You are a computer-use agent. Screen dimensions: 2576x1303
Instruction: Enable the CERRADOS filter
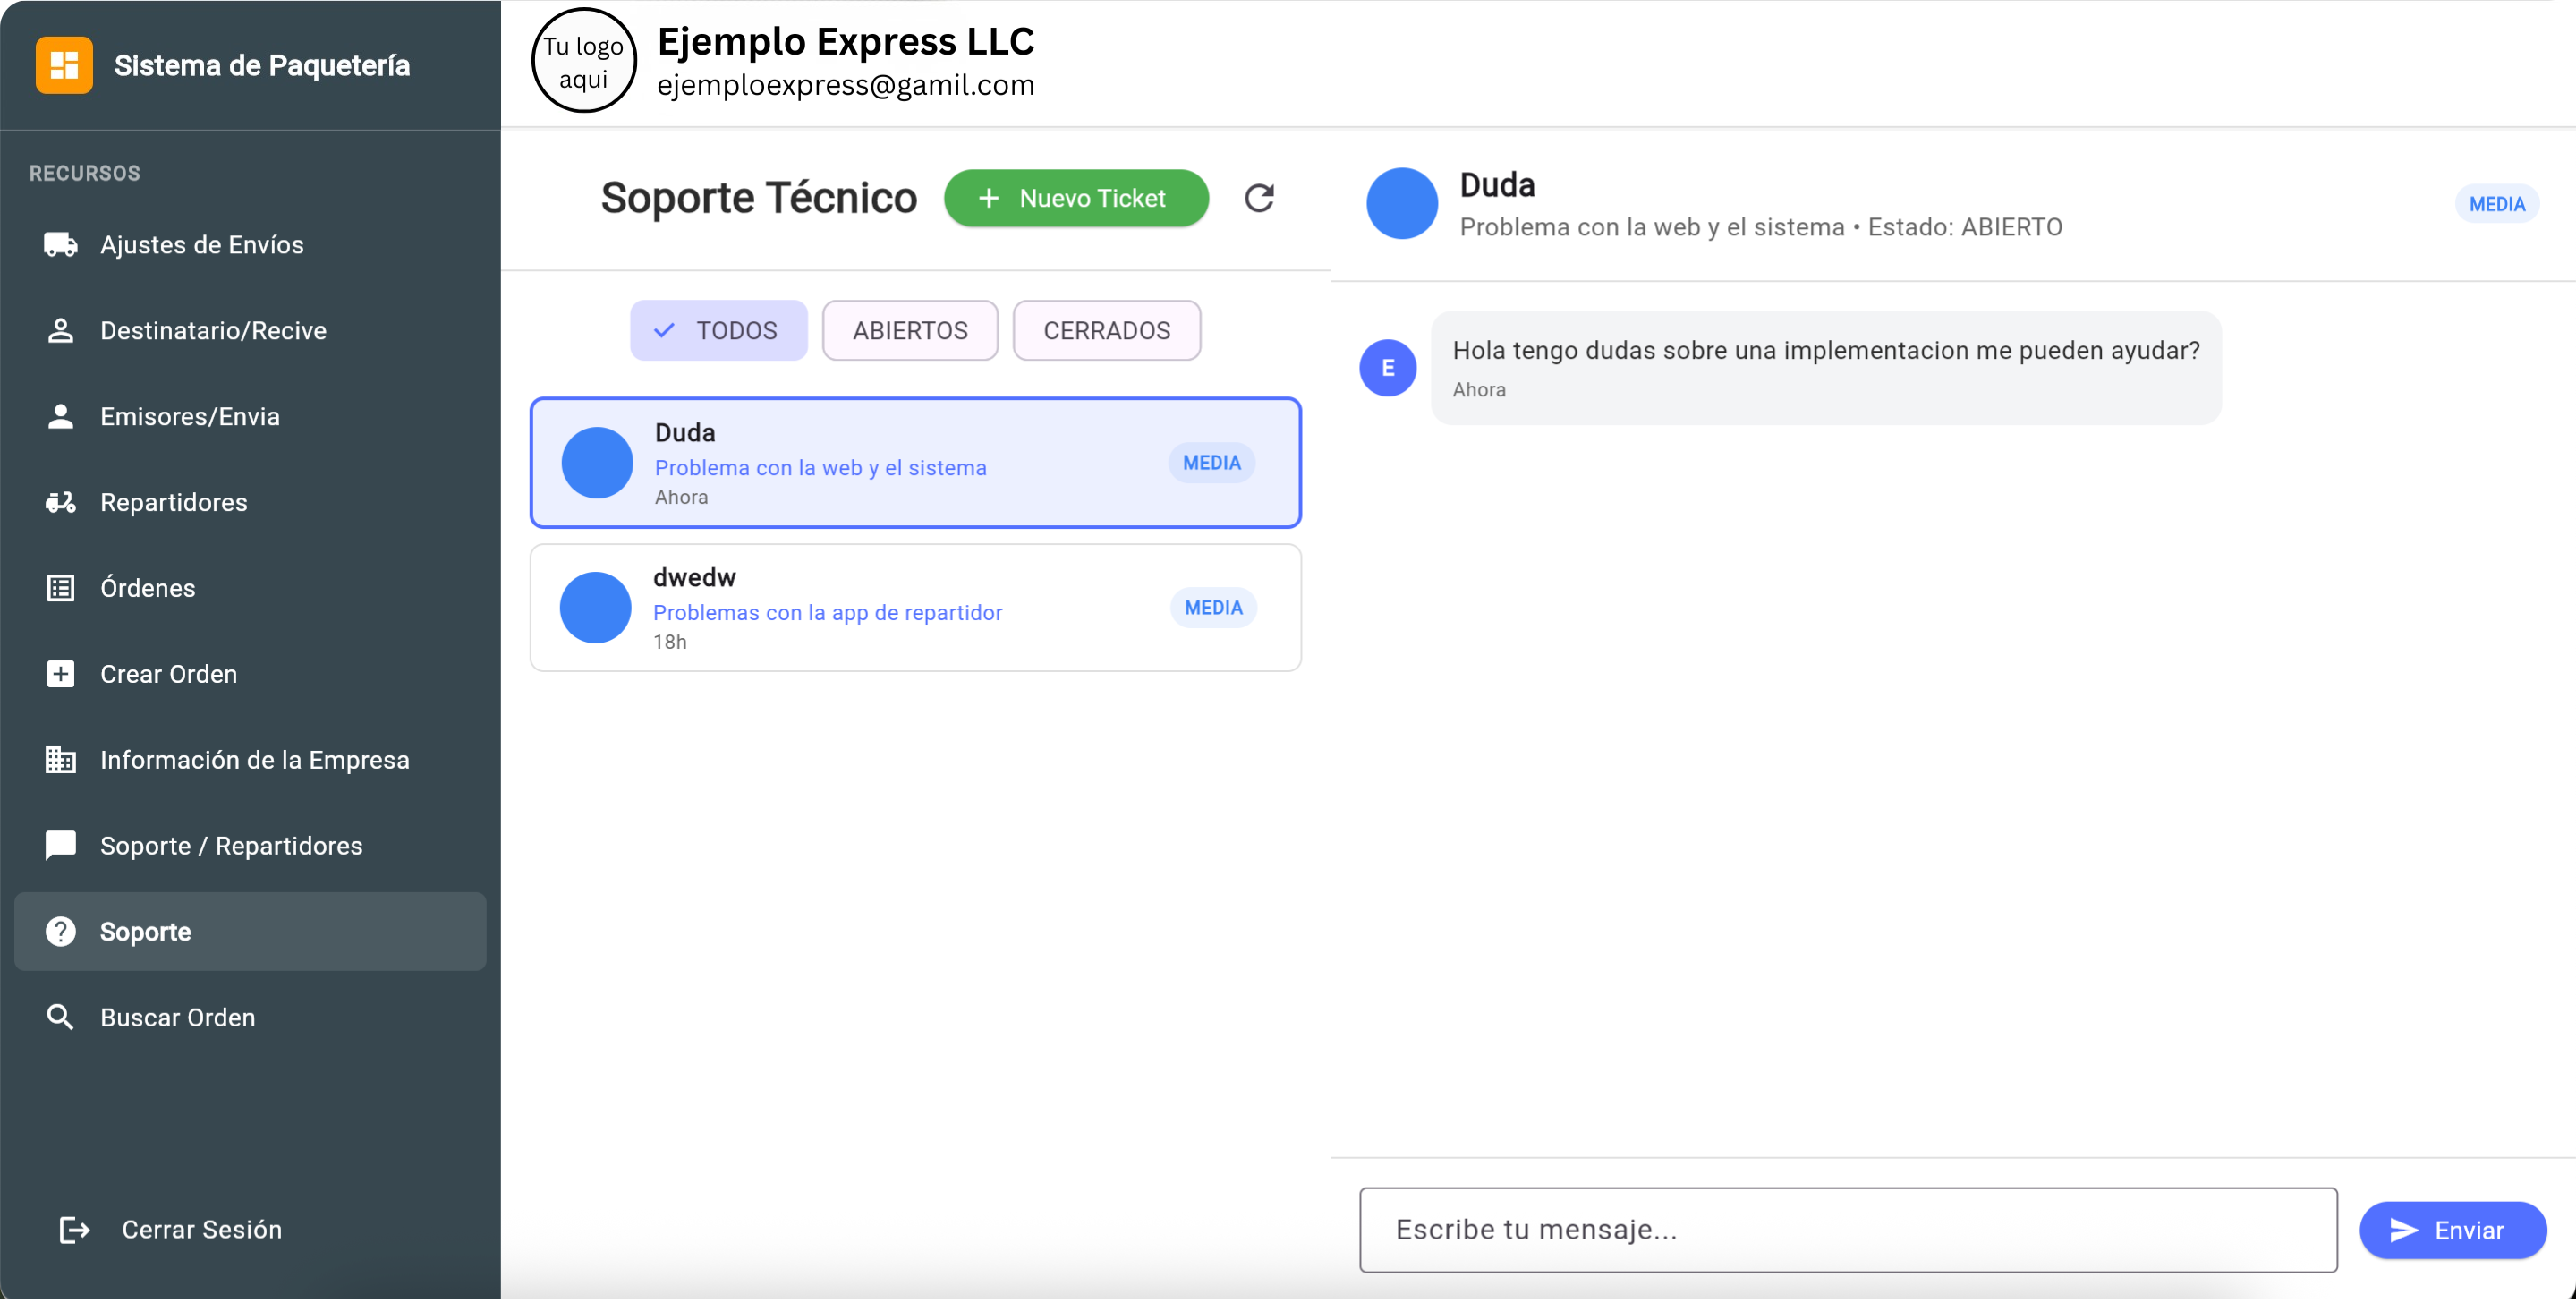click(1107, 330)
